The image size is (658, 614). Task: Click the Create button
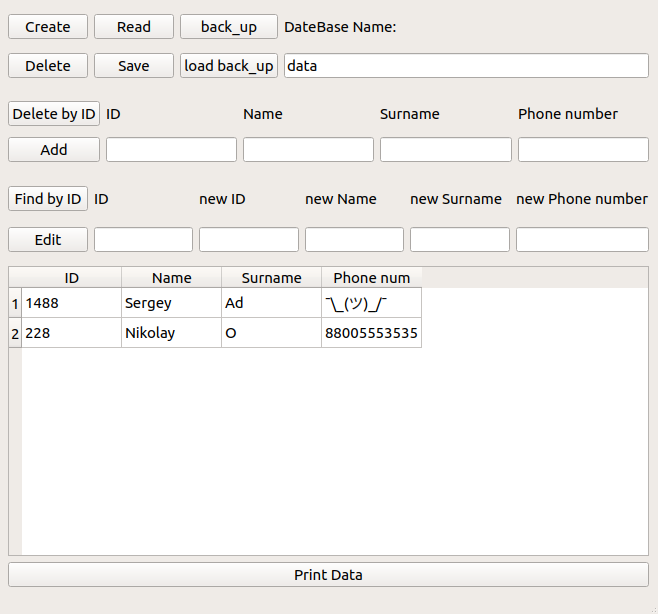pyautogui.click(x=48, y=27)
